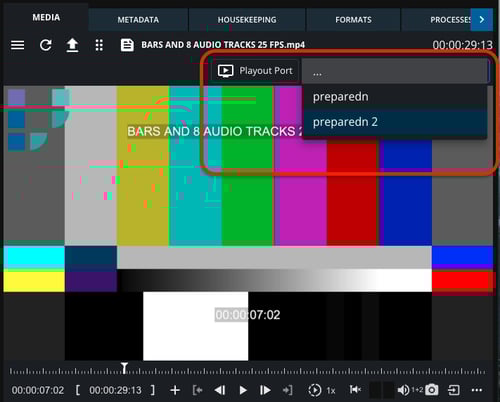Start playback with the play button
The width and height of the screenshot is (500, 402).
243,390
